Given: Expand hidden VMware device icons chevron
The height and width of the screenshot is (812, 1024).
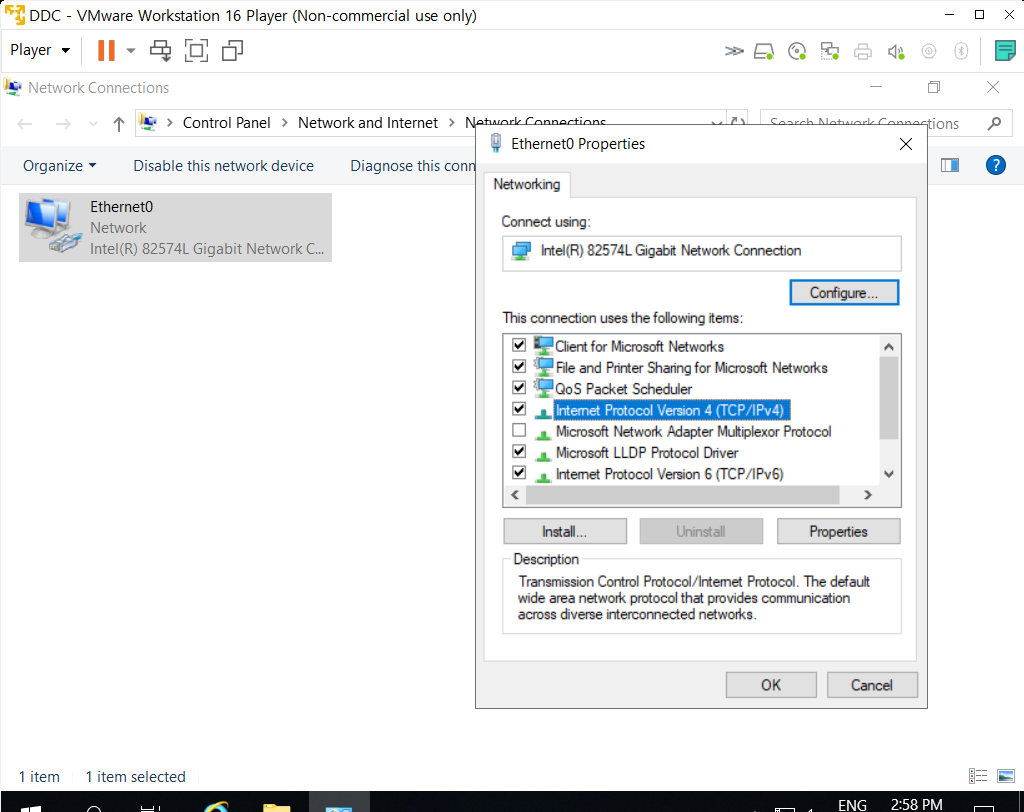Looking at the screenshot, I should point(734,51).
